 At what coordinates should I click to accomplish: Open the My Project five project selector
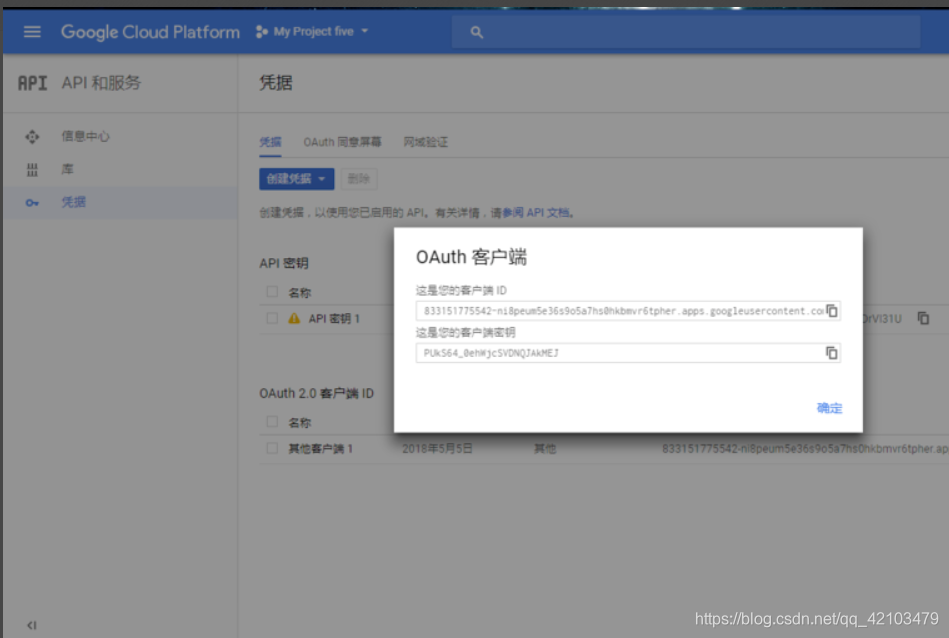click(311, 31)
